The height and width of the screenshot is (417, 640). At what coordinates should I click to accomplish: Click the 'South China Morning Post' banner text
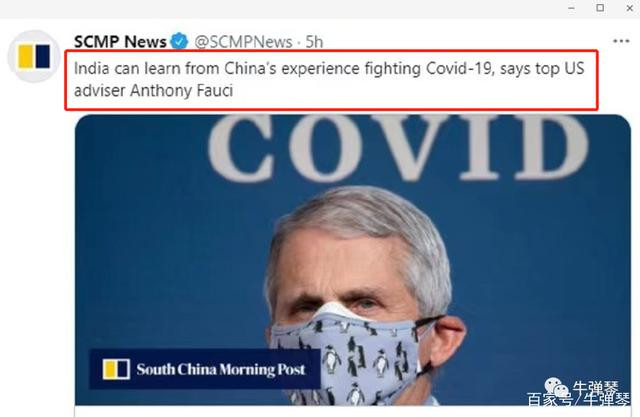pos(221,369)
